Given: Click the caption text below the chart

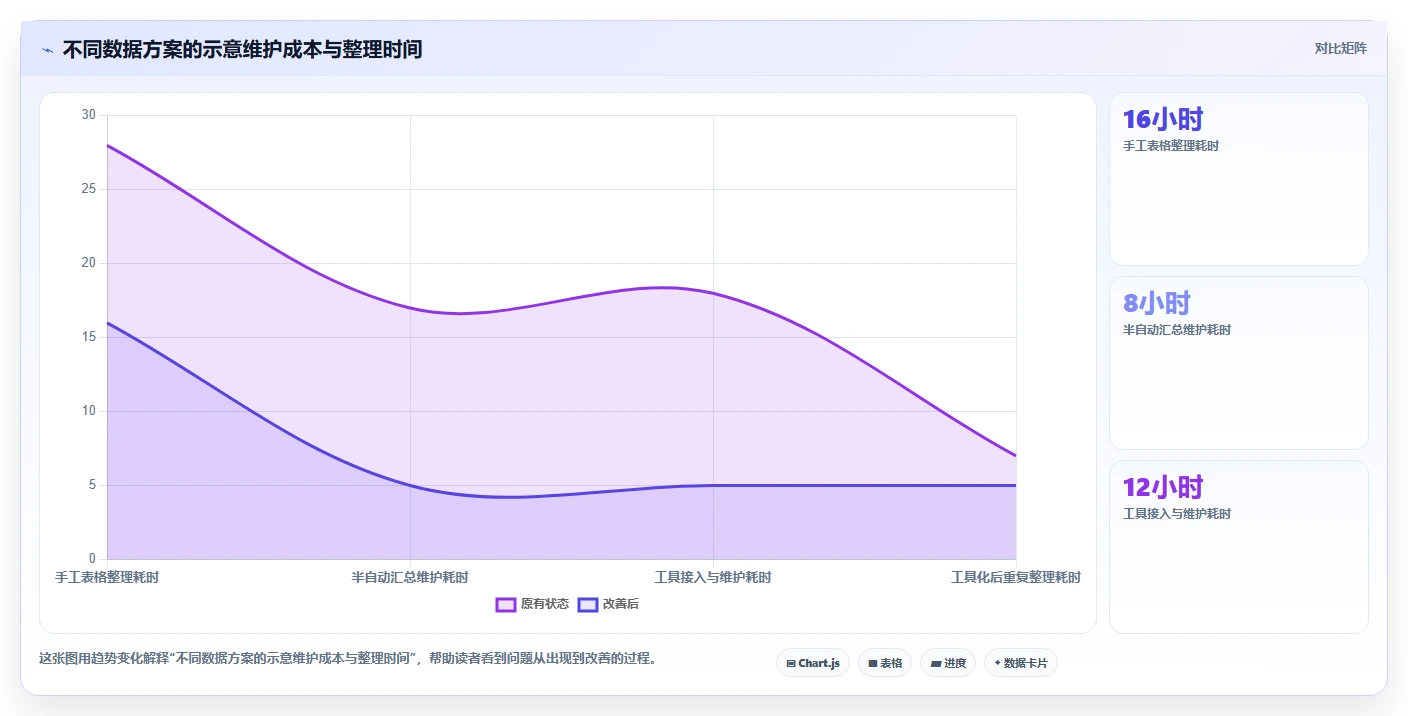Looking at the screenshot, I should (347, 658).
